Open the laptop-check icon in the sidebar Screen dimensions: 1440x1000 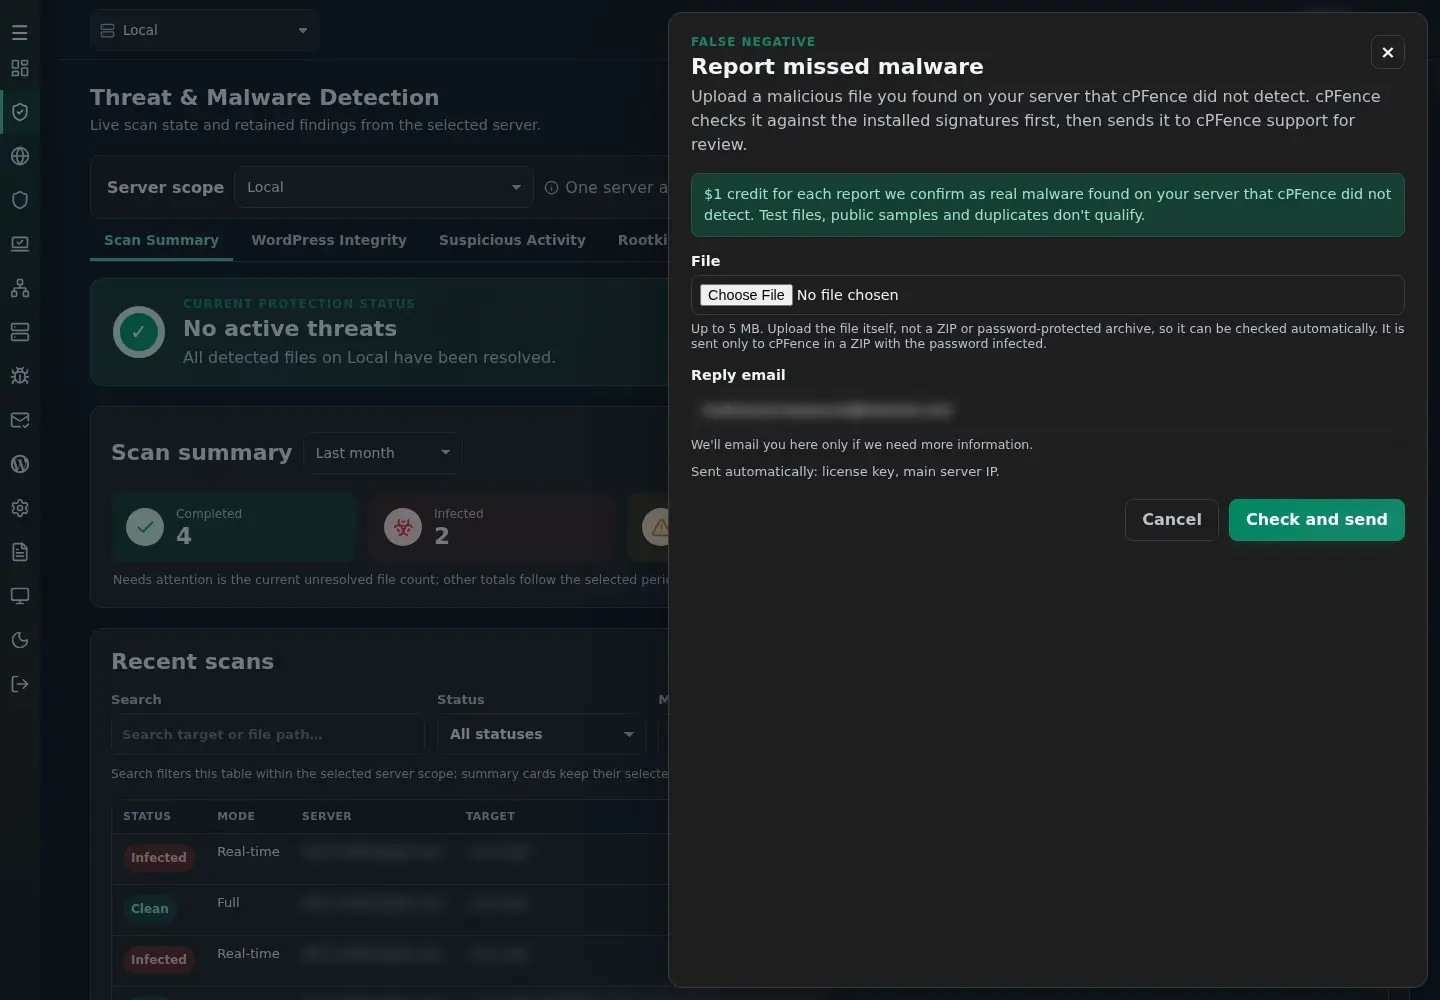[x=20, y=244]
